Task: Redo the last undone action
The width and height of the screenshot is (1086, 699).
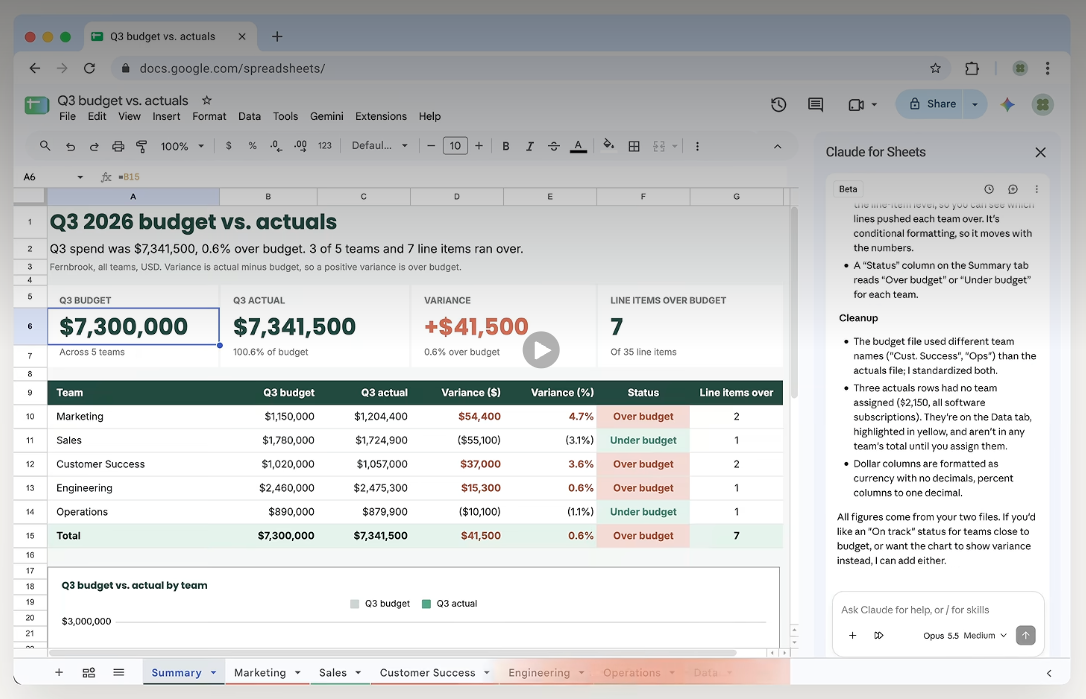Action: click(x=94, y=146)
